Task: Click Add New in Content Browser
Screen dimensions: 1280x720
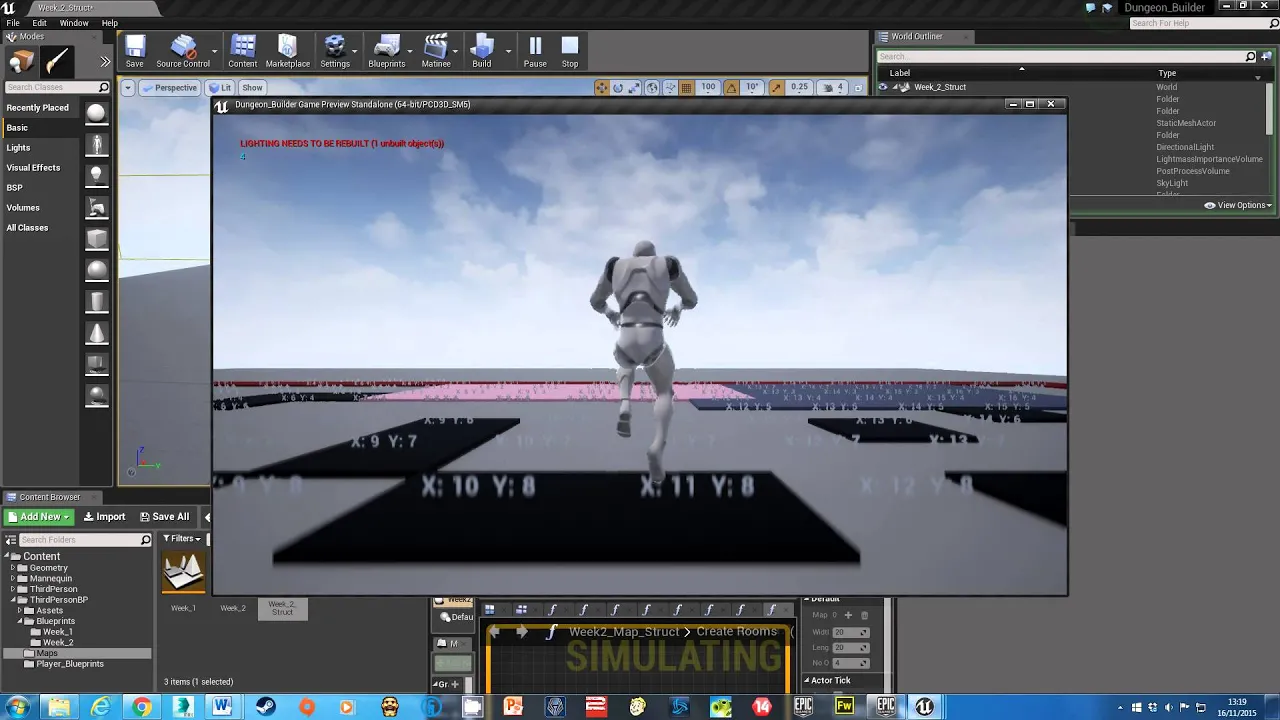Action: (x=39, y=517)
